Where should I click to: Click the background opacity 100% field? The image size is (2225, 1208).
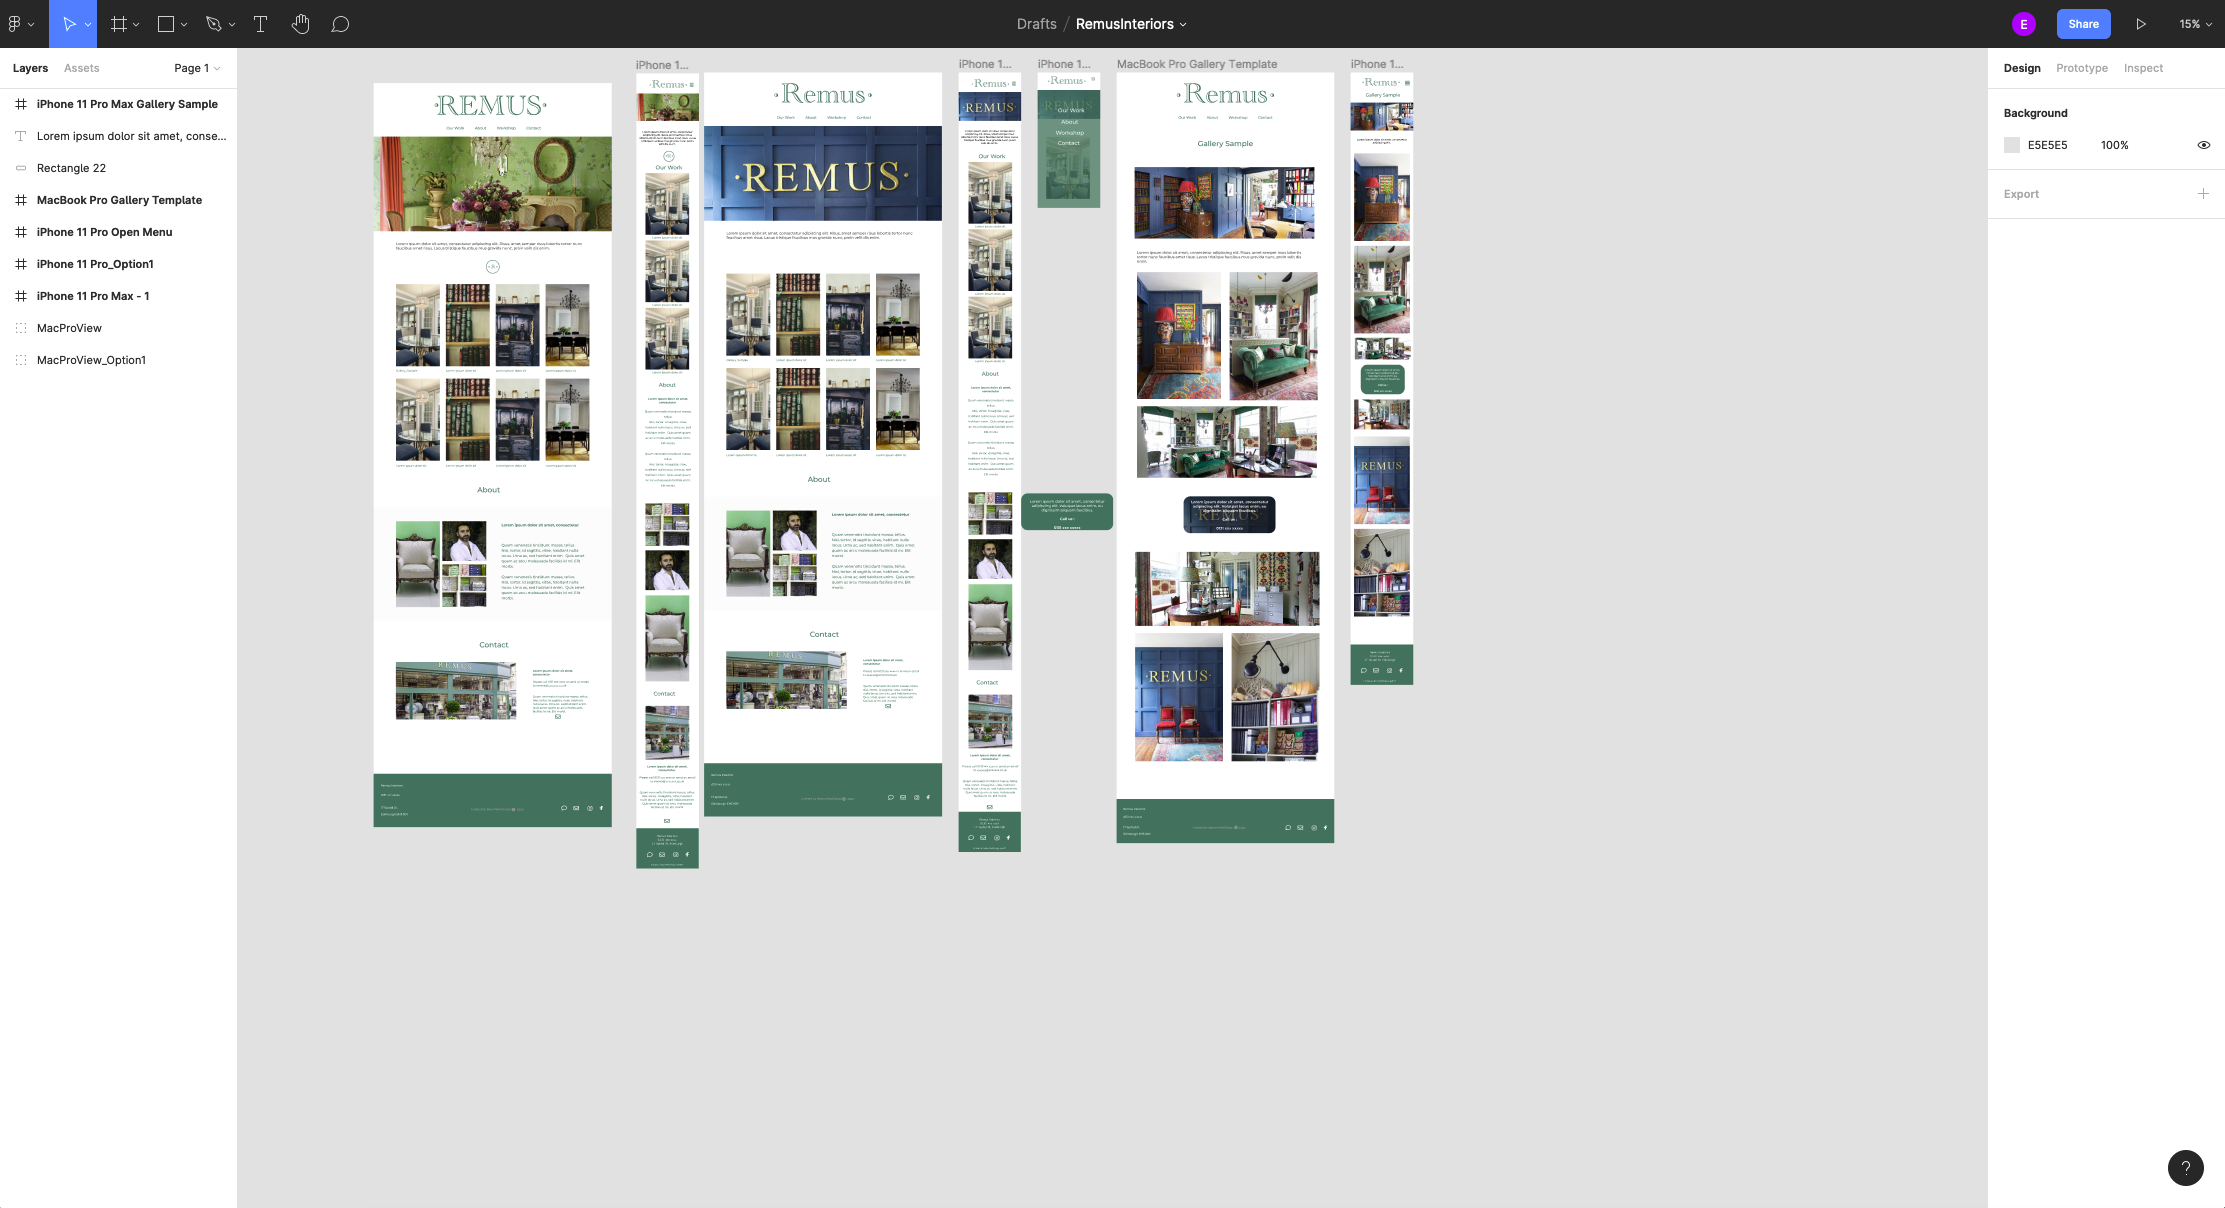[2114, 145]
